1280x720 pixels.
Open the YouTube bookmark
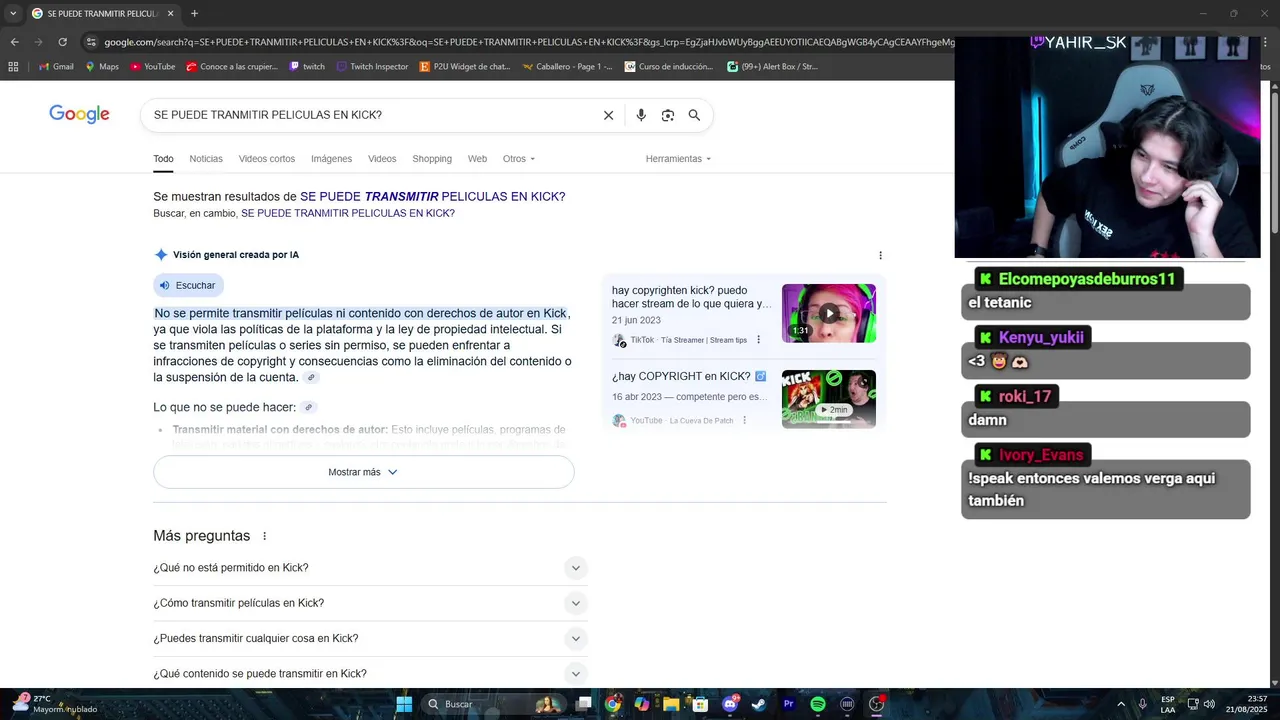point(152,67)
